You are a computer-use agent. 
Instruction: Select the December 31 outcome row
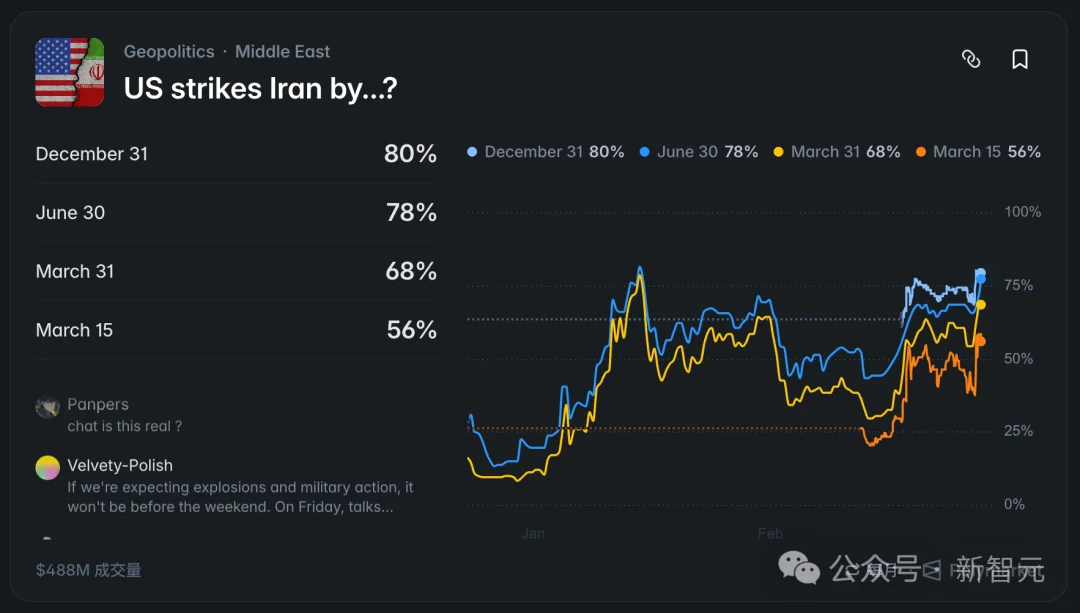point(236,154)
